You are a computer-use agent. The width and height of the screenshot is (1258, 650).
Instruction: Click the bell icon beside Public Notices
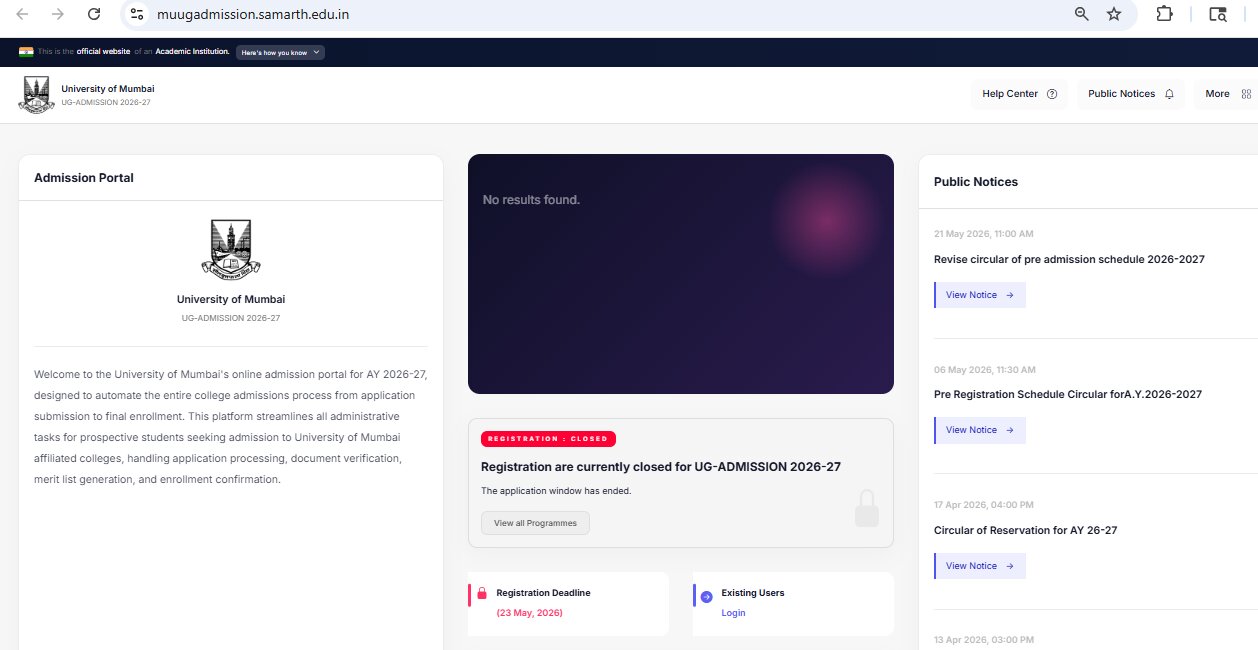1169,94
